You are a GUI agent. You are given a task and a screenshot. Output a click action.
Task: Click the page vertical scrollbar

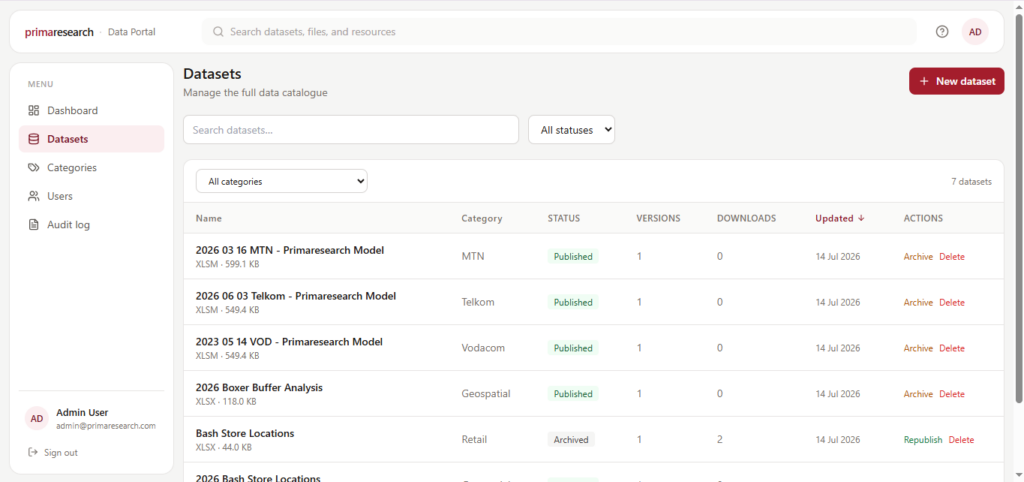pos(1019,208)
